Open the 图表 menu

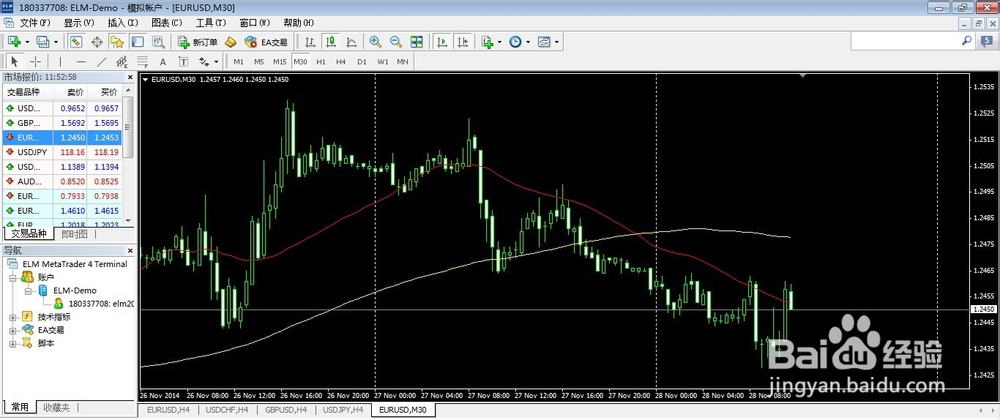166,23
